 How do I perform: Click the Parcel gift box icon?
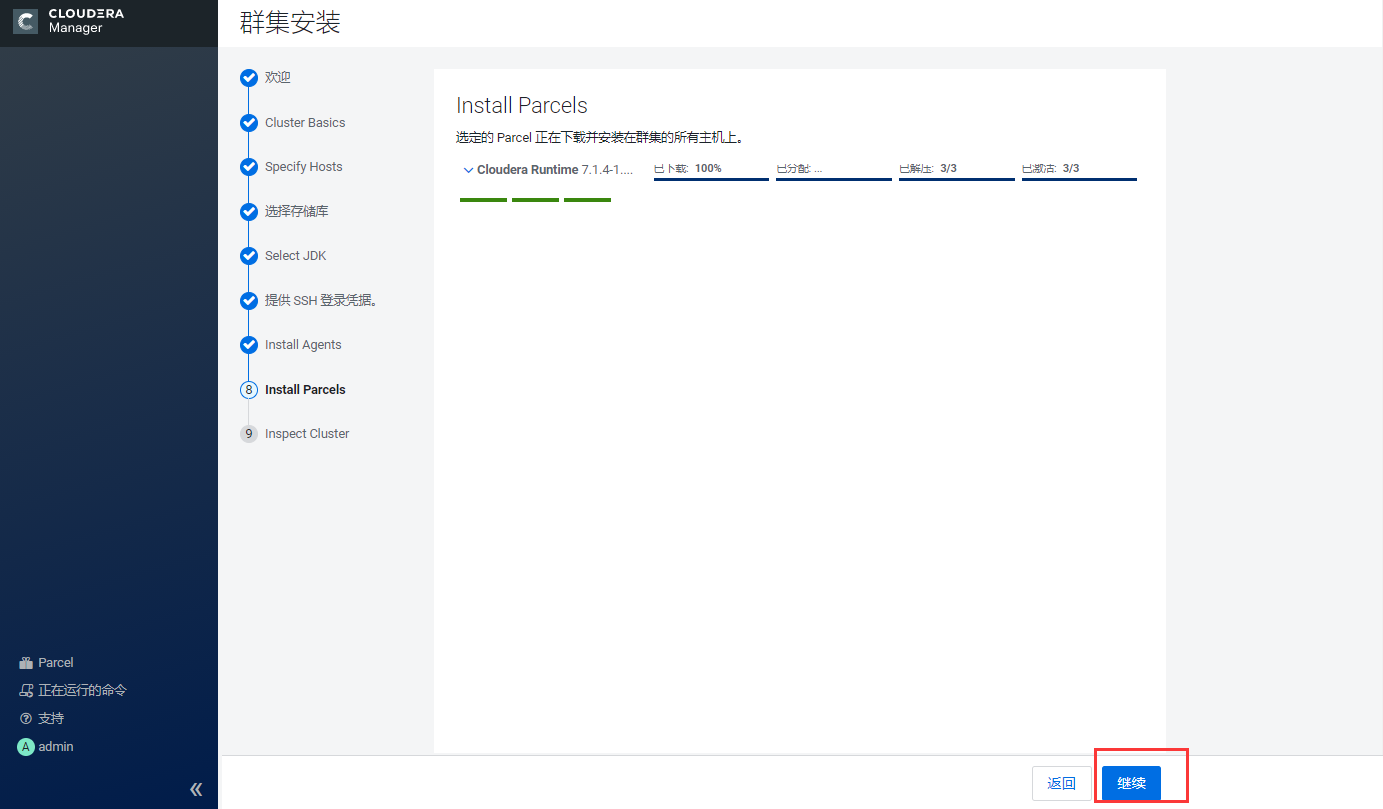tap(26, 663)
